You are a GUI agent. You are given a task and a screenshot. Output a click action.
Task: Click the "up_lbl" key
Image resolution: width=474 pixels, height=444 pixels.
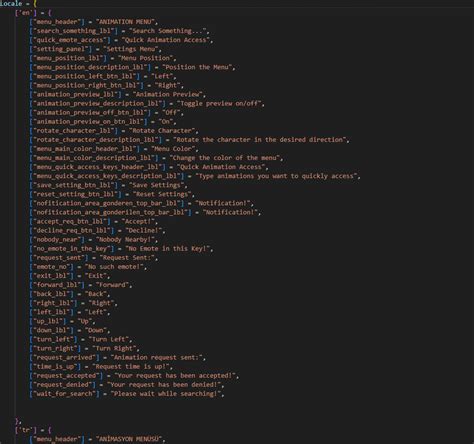coord(49,321)
